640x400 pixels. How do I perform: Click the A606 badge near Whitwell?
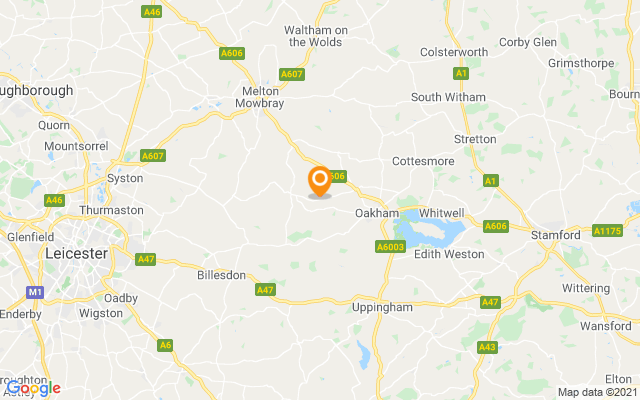point(496,226)
